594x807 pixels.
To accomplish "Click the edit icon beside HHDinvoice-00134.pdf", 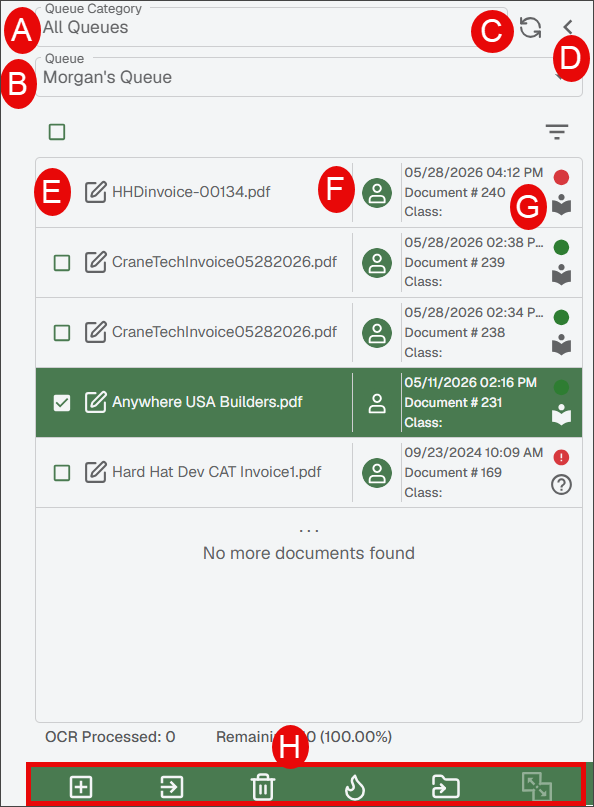I will tap(96, 192).
